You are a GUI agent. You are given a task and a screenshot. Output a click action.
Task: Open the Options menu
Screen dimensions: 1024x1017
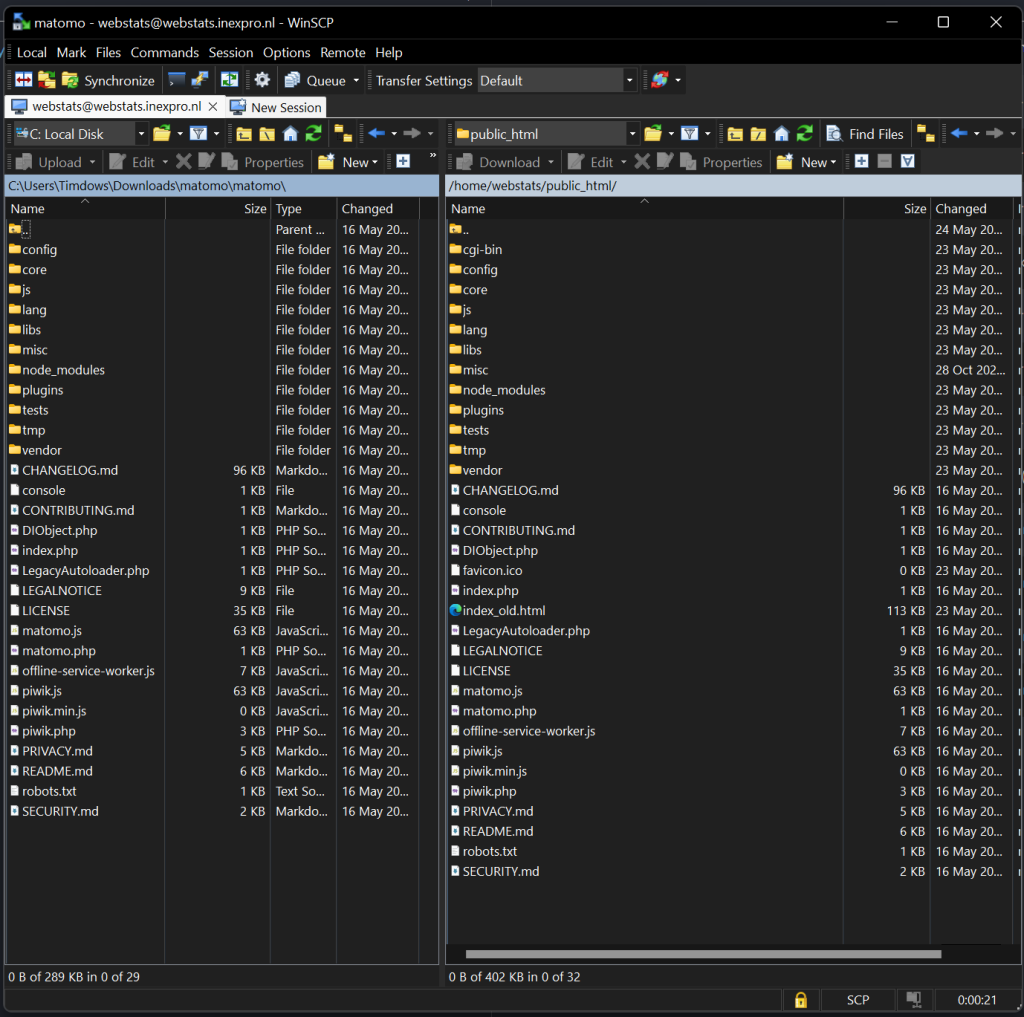pyautogui.click(x=286, y=52)
